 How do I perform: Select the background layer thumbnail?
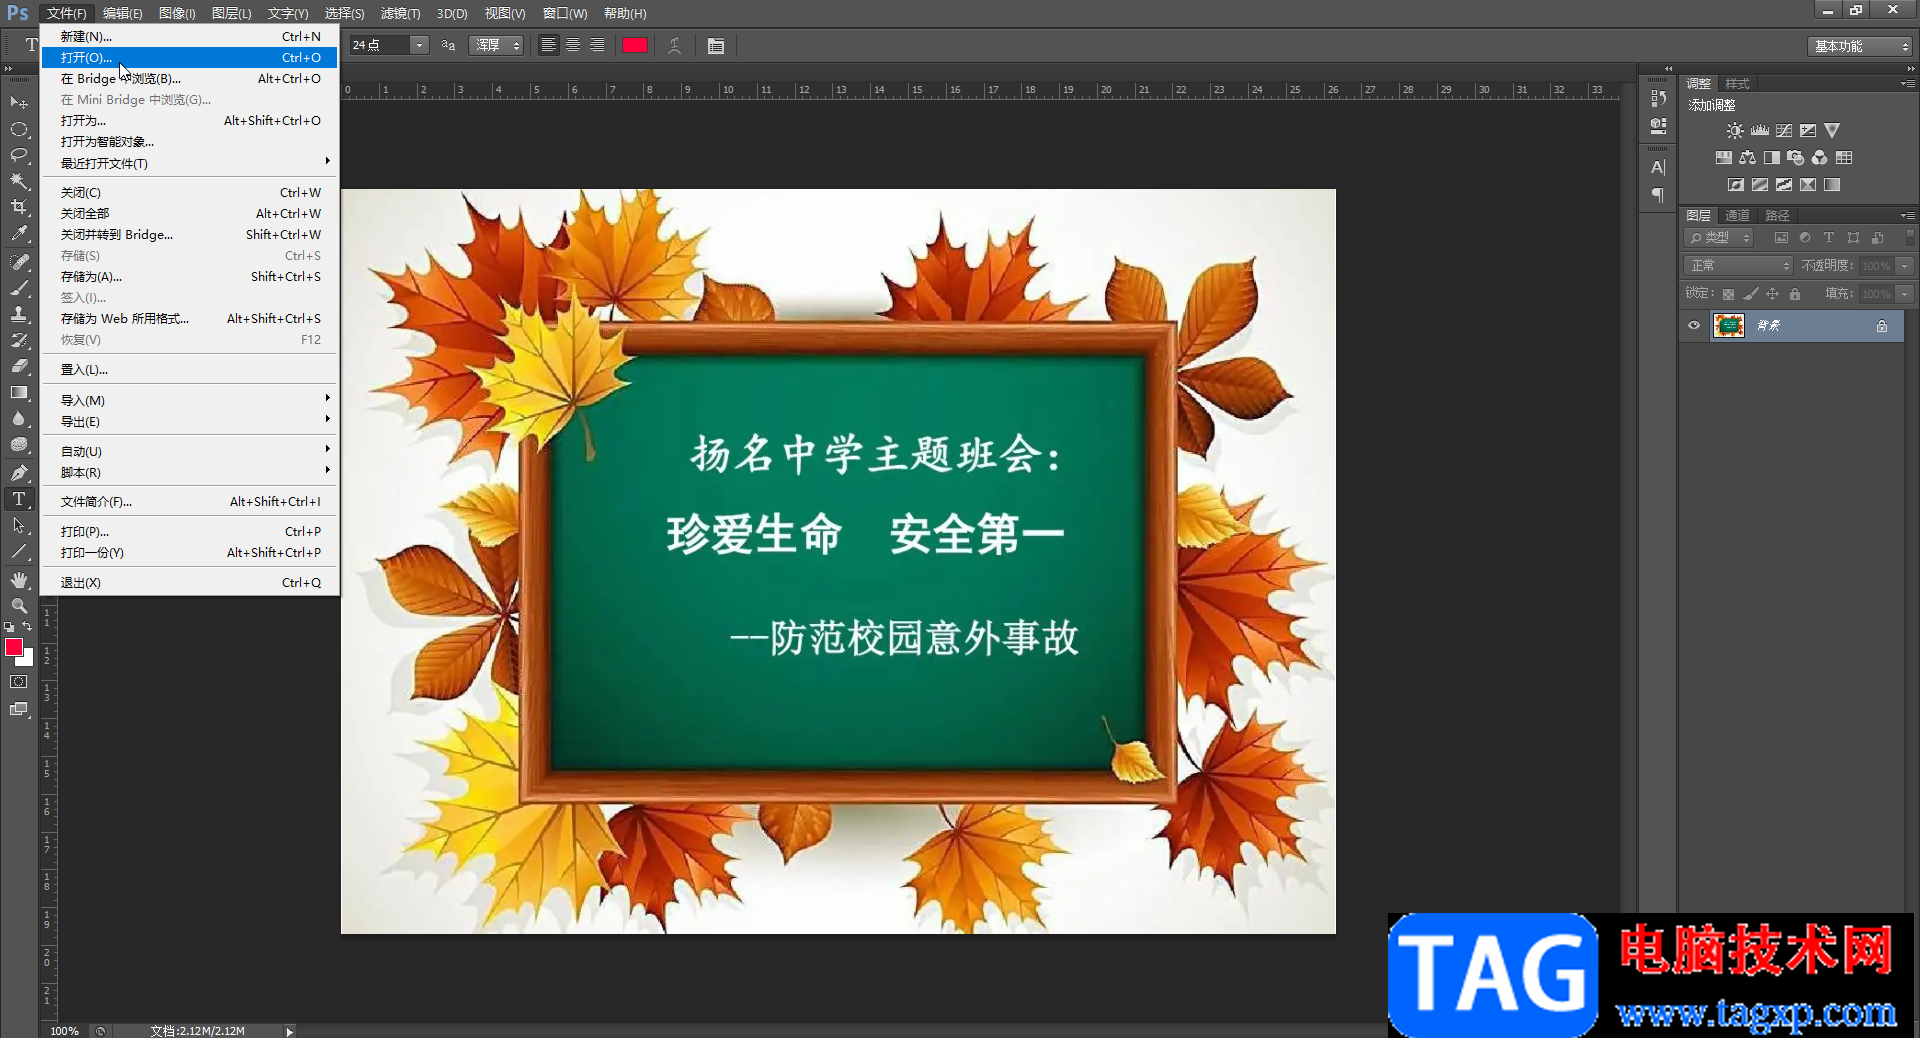click(x=1729, y=325)
